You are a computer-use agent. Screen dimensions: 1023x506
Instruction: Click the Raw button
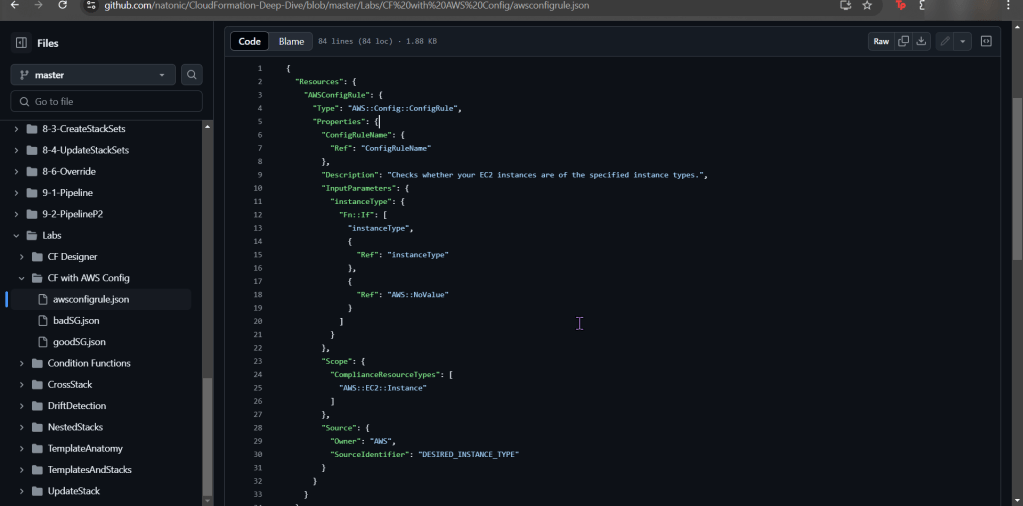coord(881,42)
